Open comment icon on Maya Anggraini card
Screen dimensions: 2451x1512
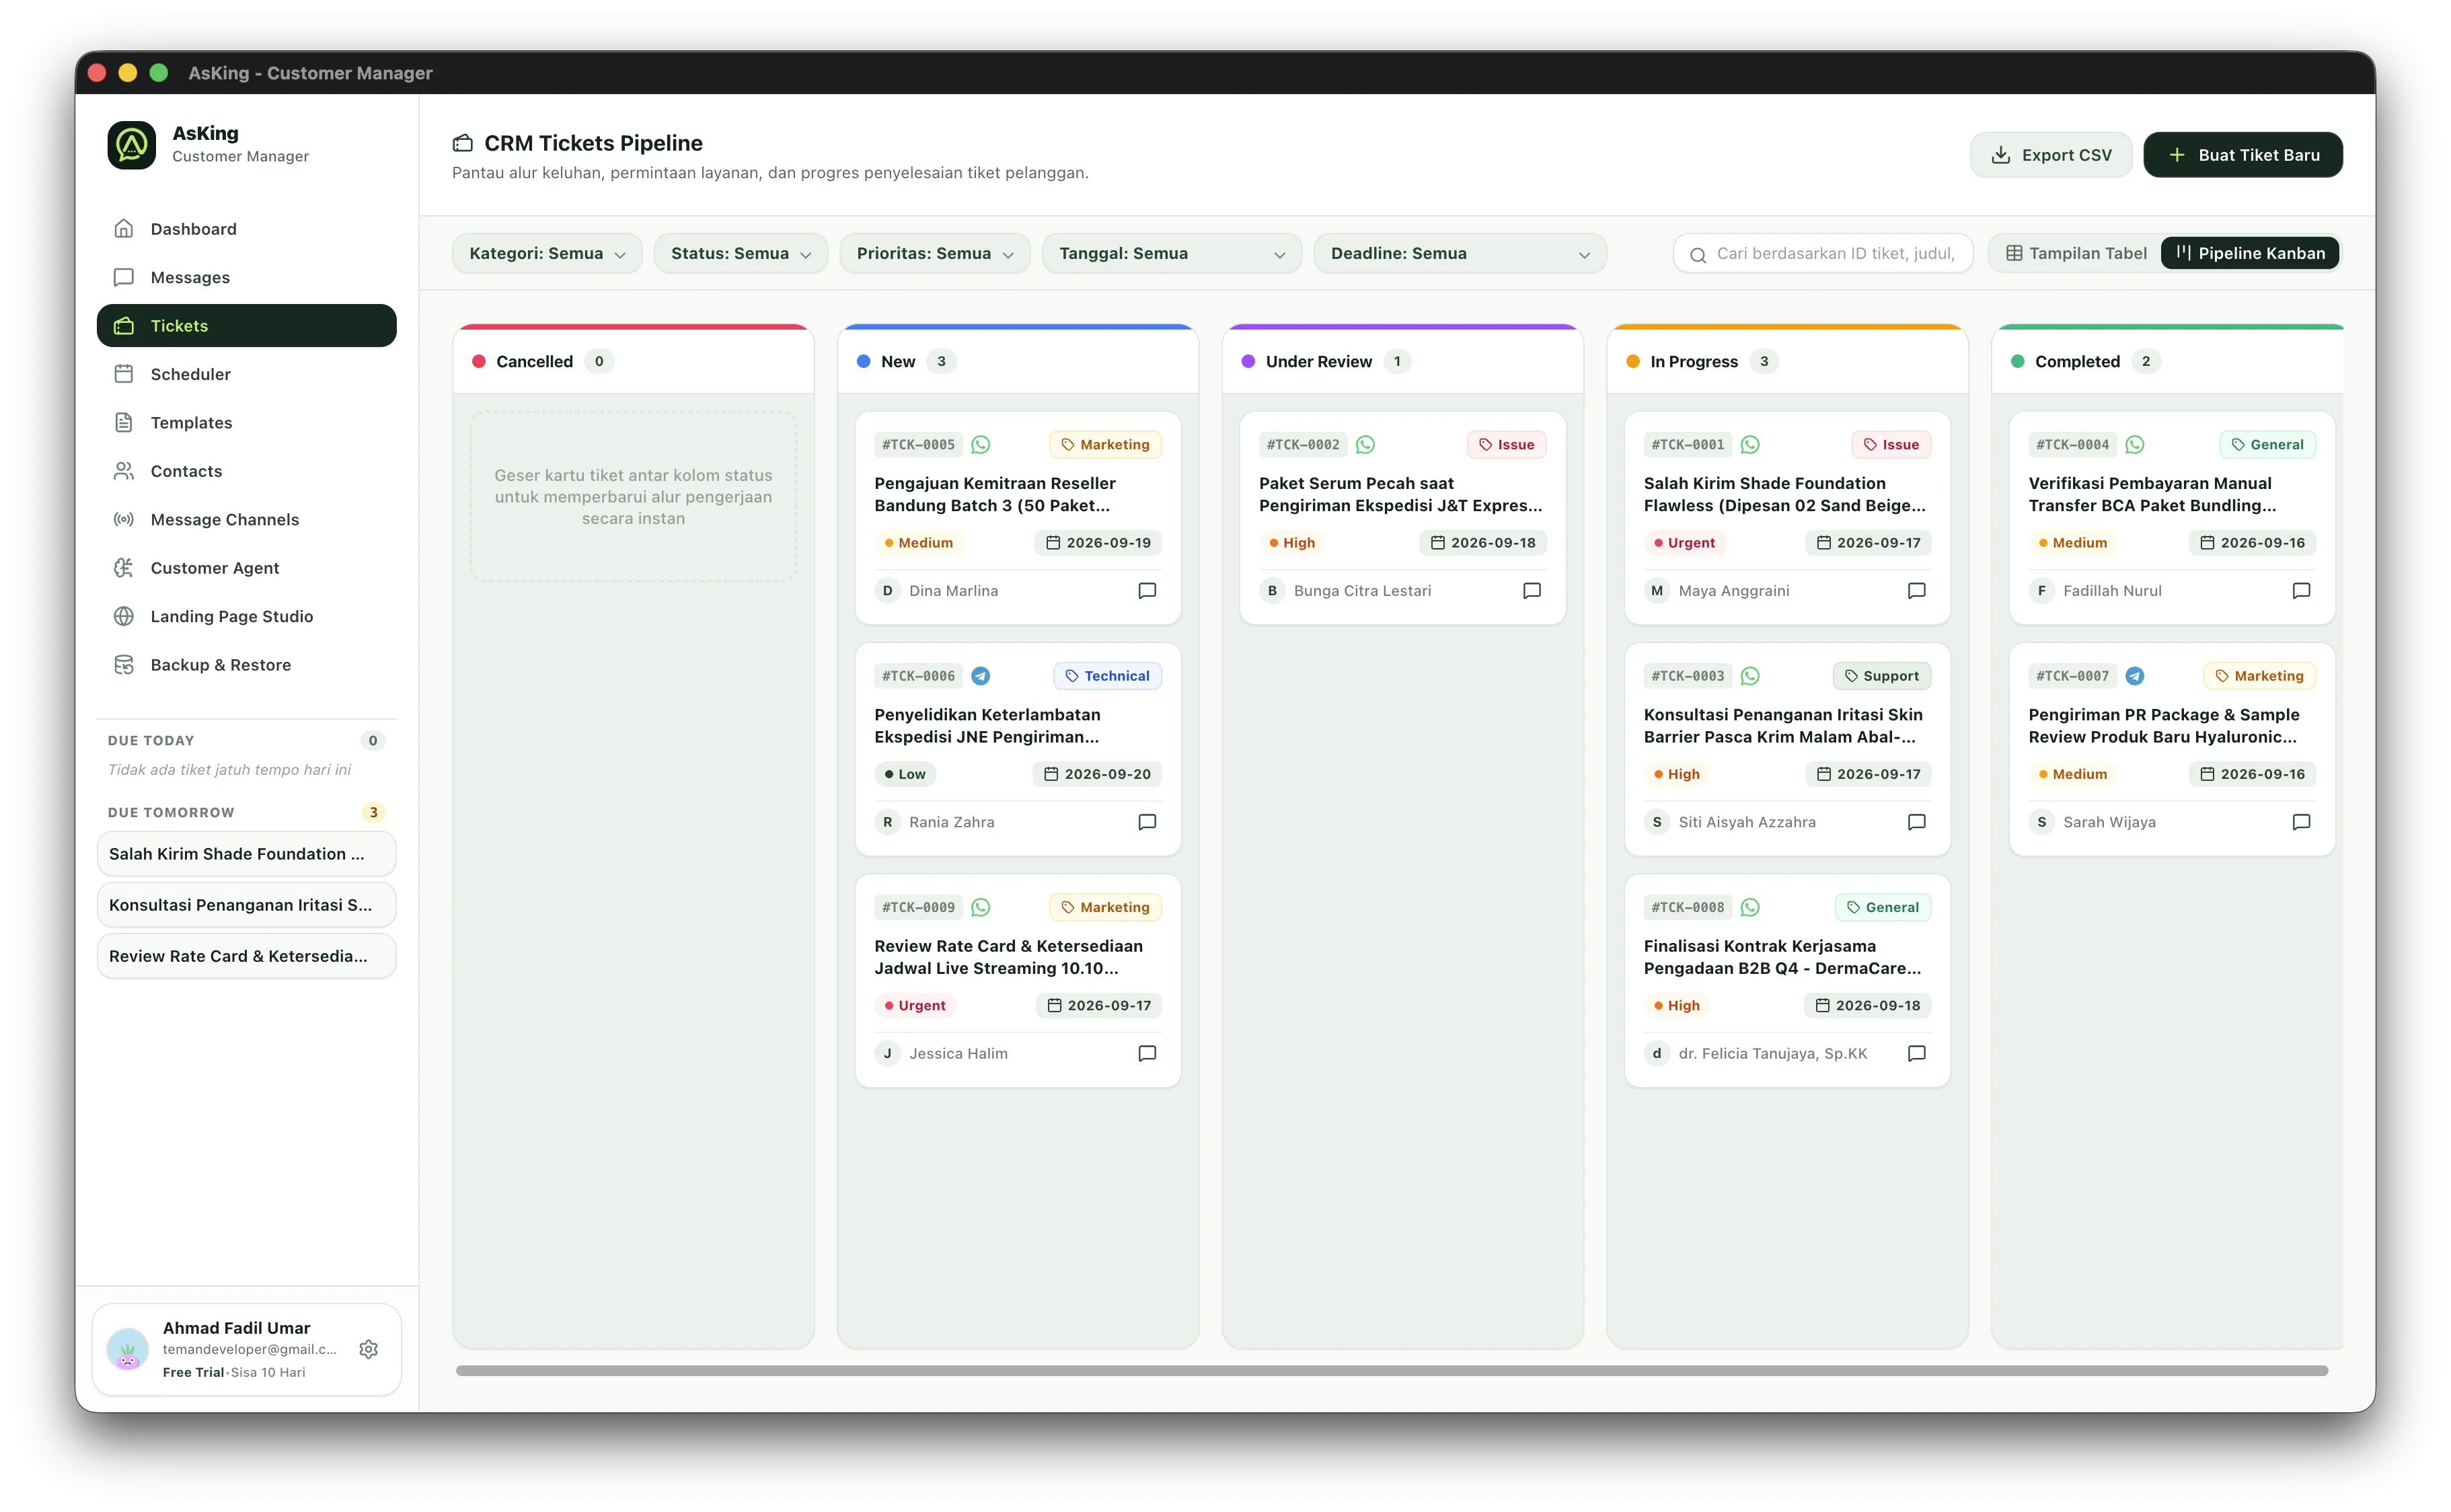[1916, 591]
